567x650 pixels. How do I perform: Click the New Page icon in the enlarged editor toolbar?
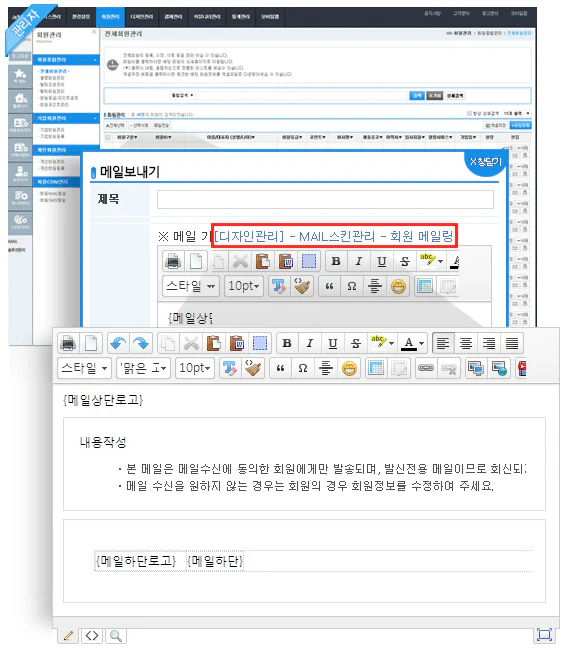pos(91,343)
